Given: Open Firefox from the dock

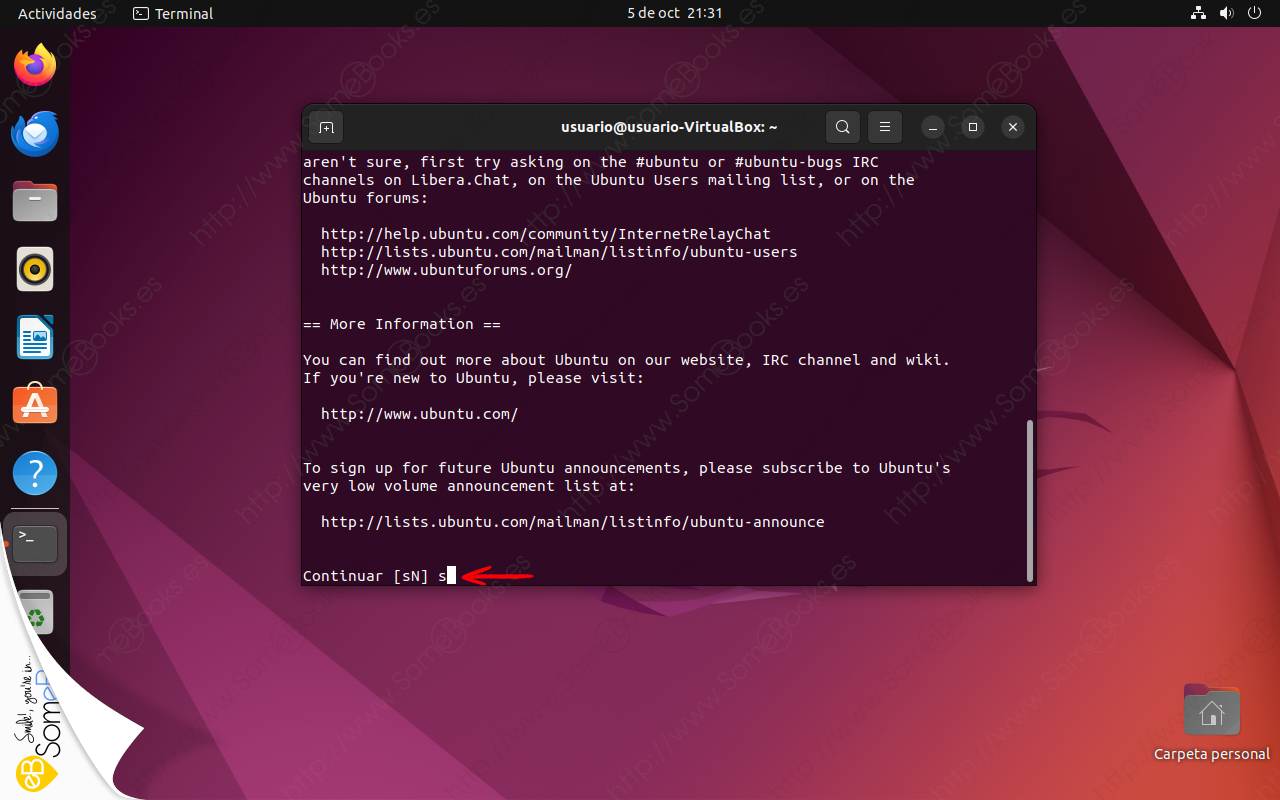Looking at the screenshot, I should pos(35,66).
